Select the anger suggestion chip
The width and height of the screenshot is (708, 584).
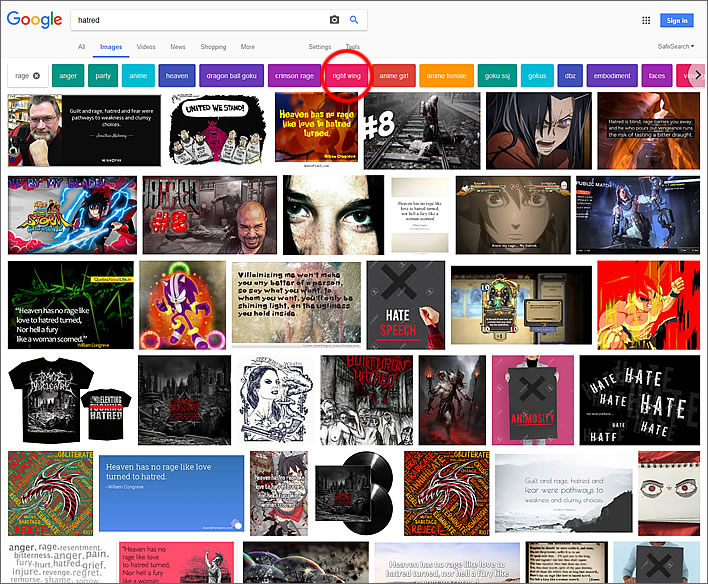pyautogui.click(x=68, y=76)
